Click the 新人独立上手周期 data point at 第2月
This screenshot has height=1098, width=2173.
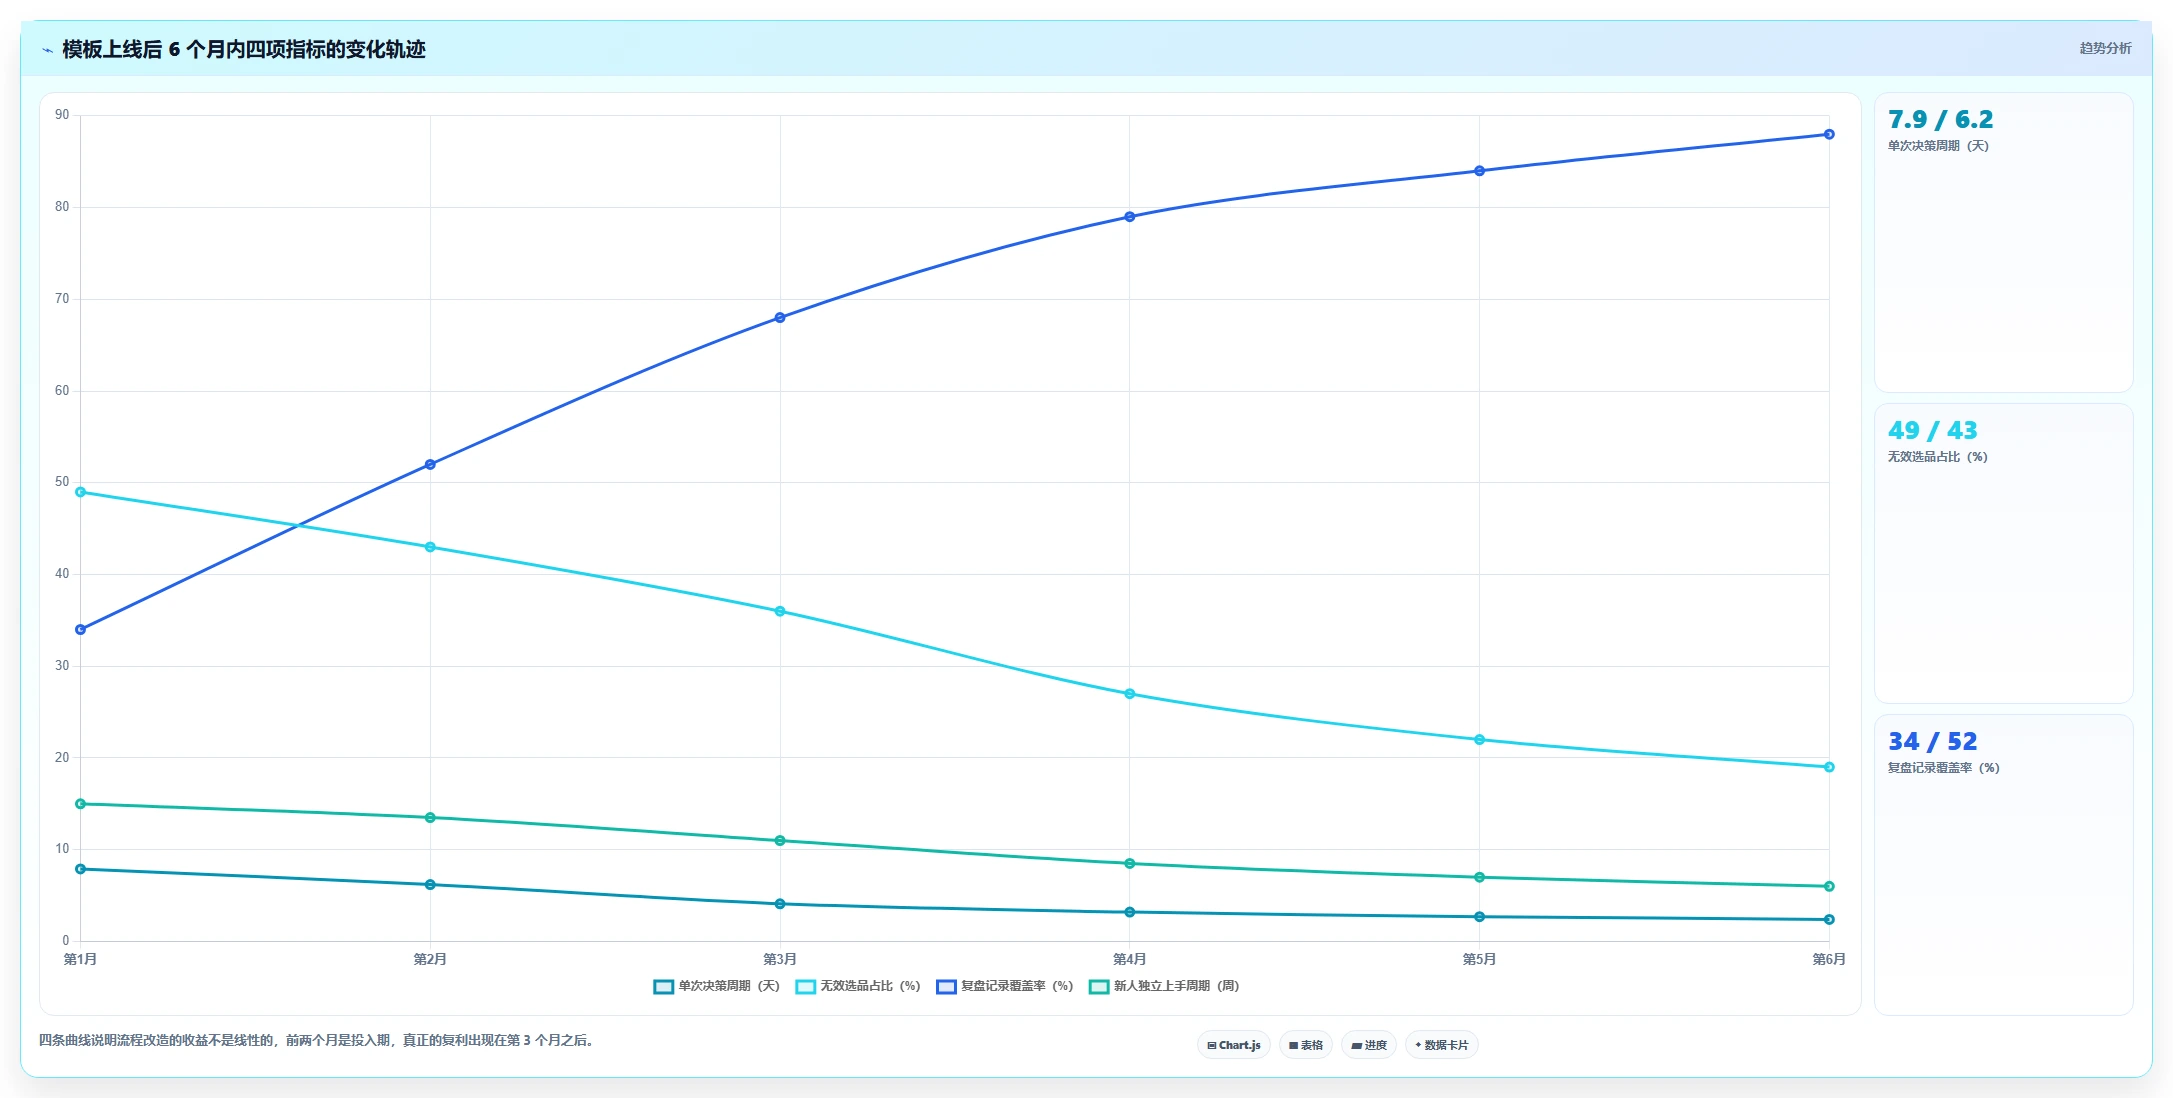[x=430, y=818]
